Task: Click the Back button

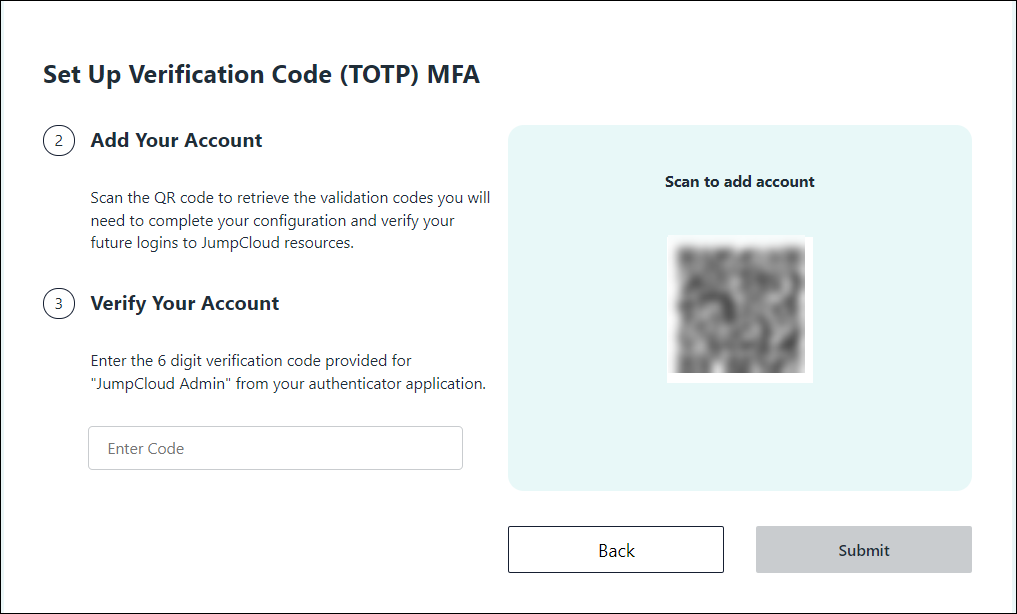Action: pos(615,550)
